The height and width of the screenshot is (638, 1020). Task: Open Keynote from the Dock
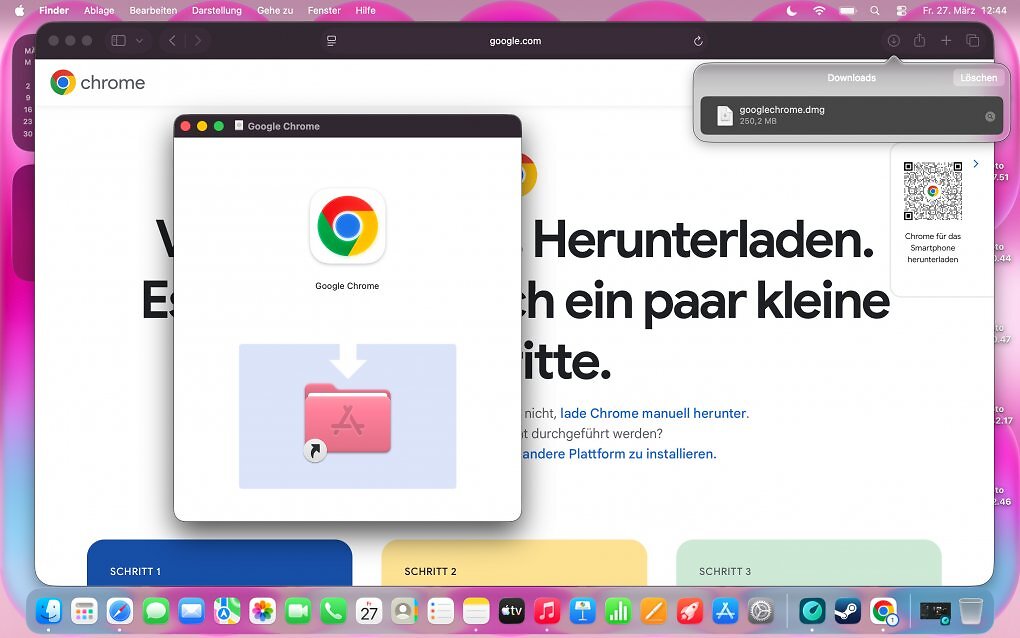(x=583, y=611)
